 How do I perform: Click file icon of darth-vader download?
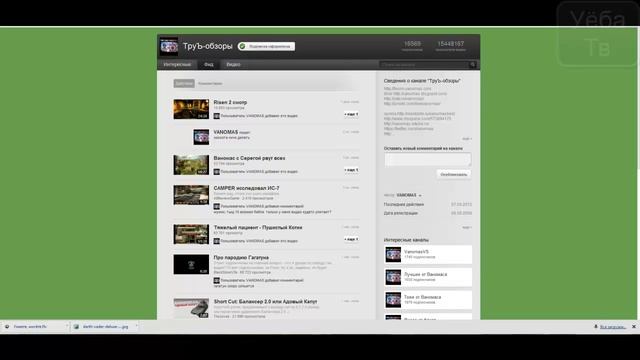click(76, 327)
